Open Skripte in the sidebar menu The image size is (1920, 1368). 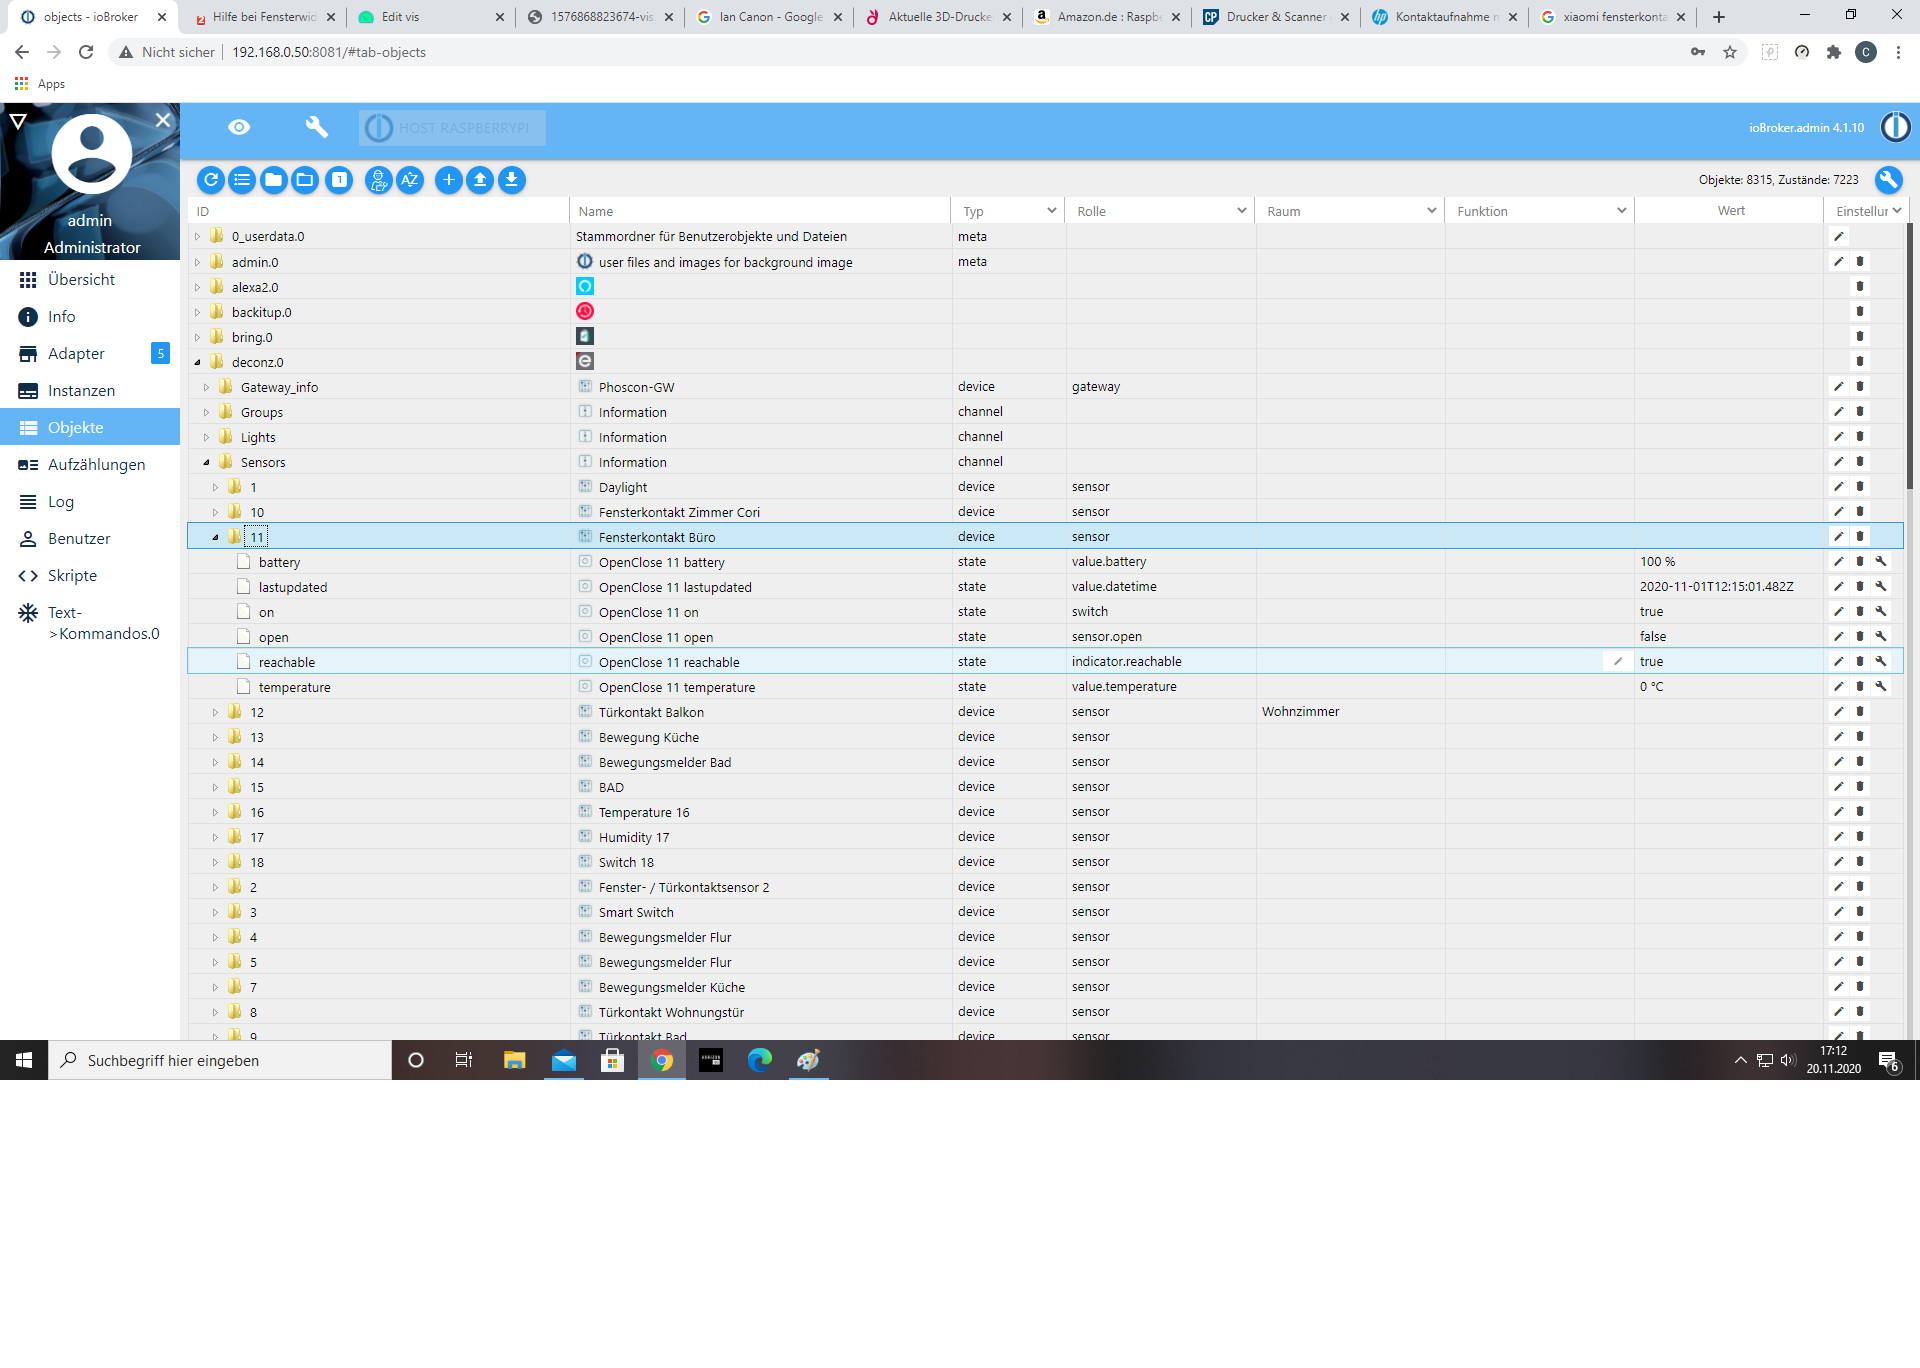[x=72, y=575]
